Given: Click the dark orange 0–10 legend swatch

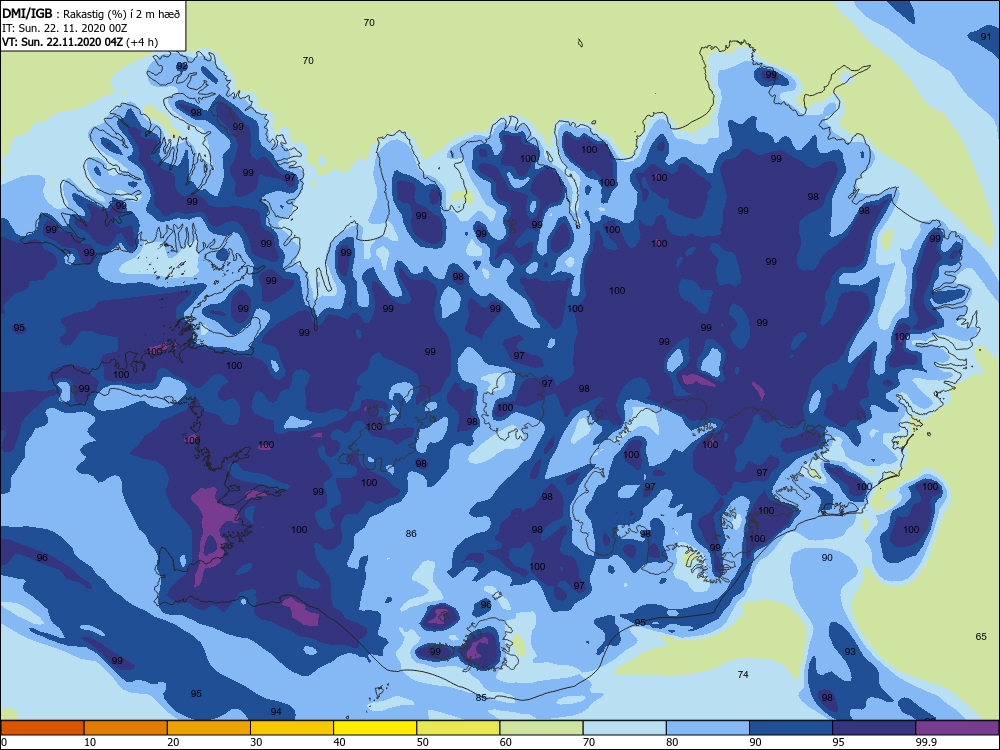Looking at the screenshot, I should tap(42, 728).
